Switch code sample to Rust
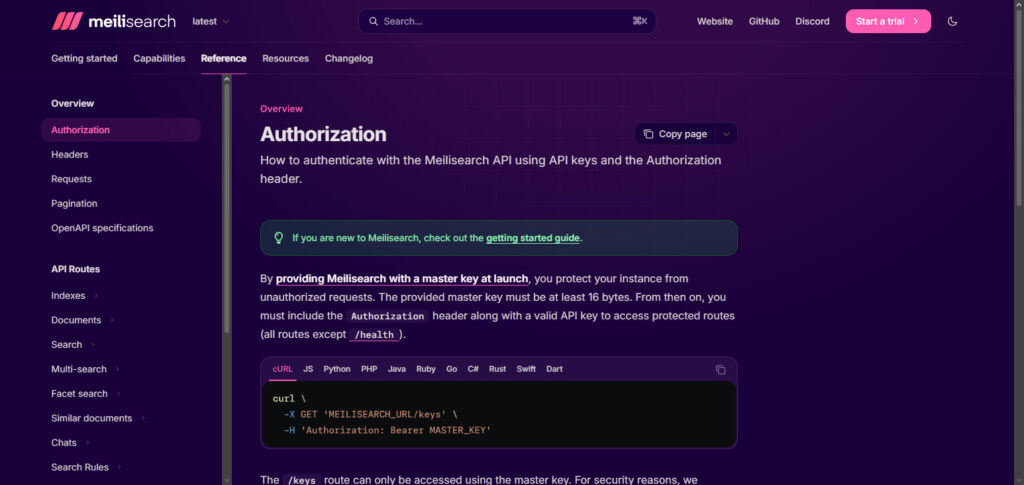 click(498, 369)
